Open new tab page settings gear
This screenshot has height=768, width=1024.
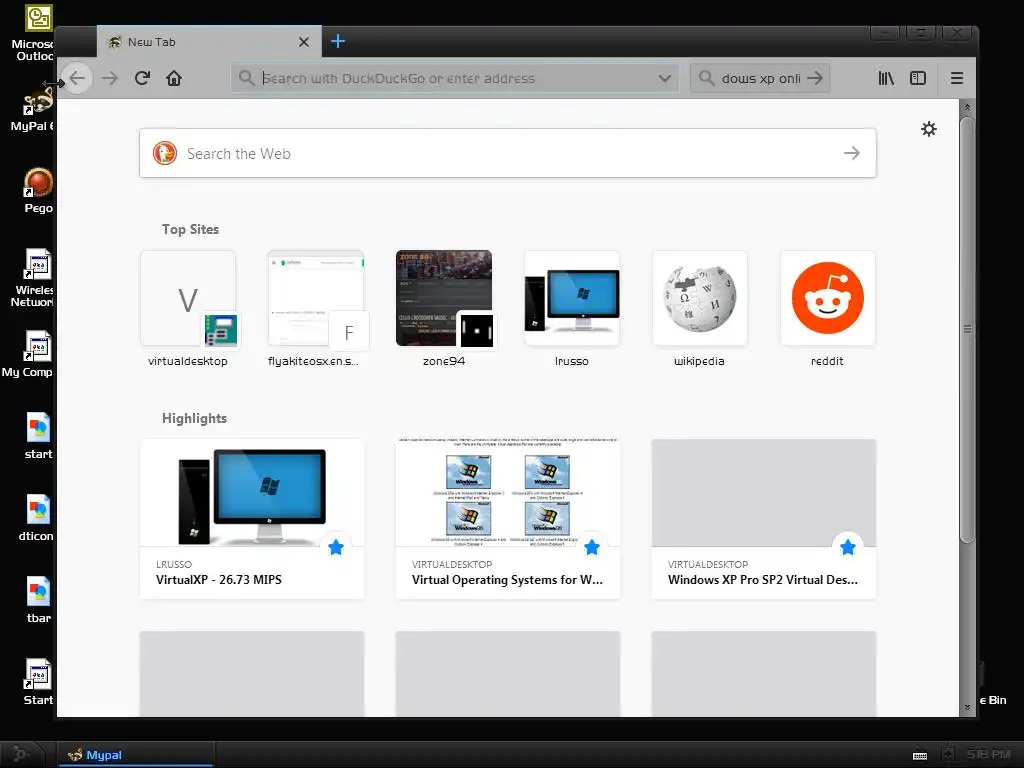(x=929, y=129)
